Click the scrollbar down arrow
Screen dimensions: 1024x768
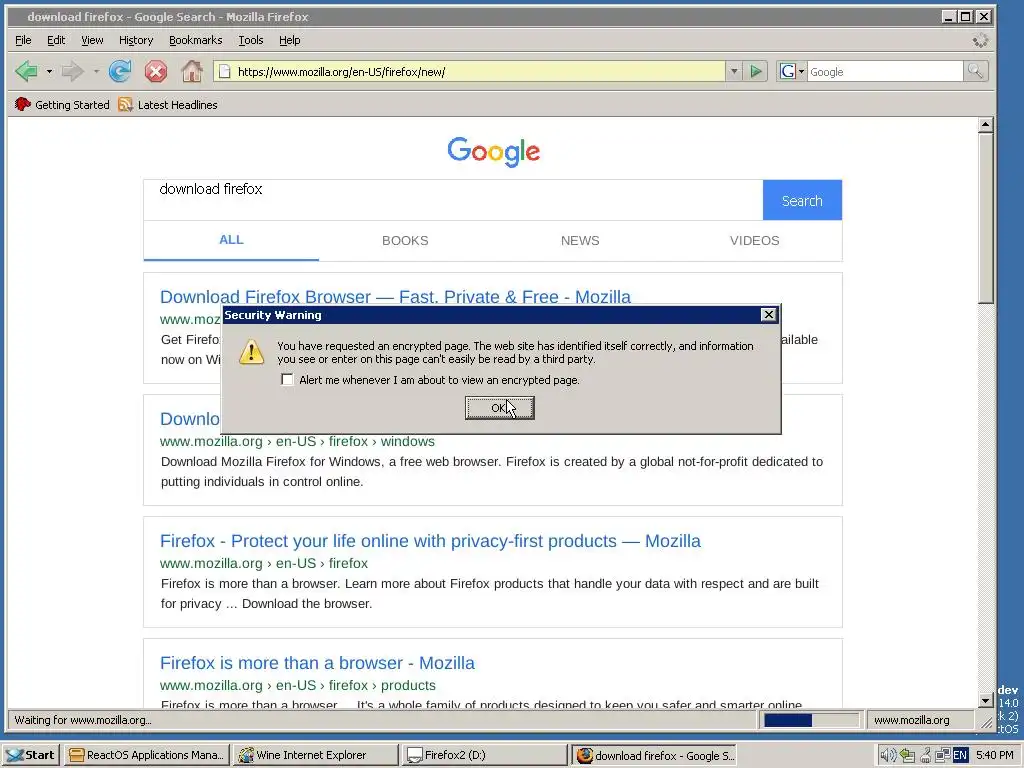tap(986, 700)
